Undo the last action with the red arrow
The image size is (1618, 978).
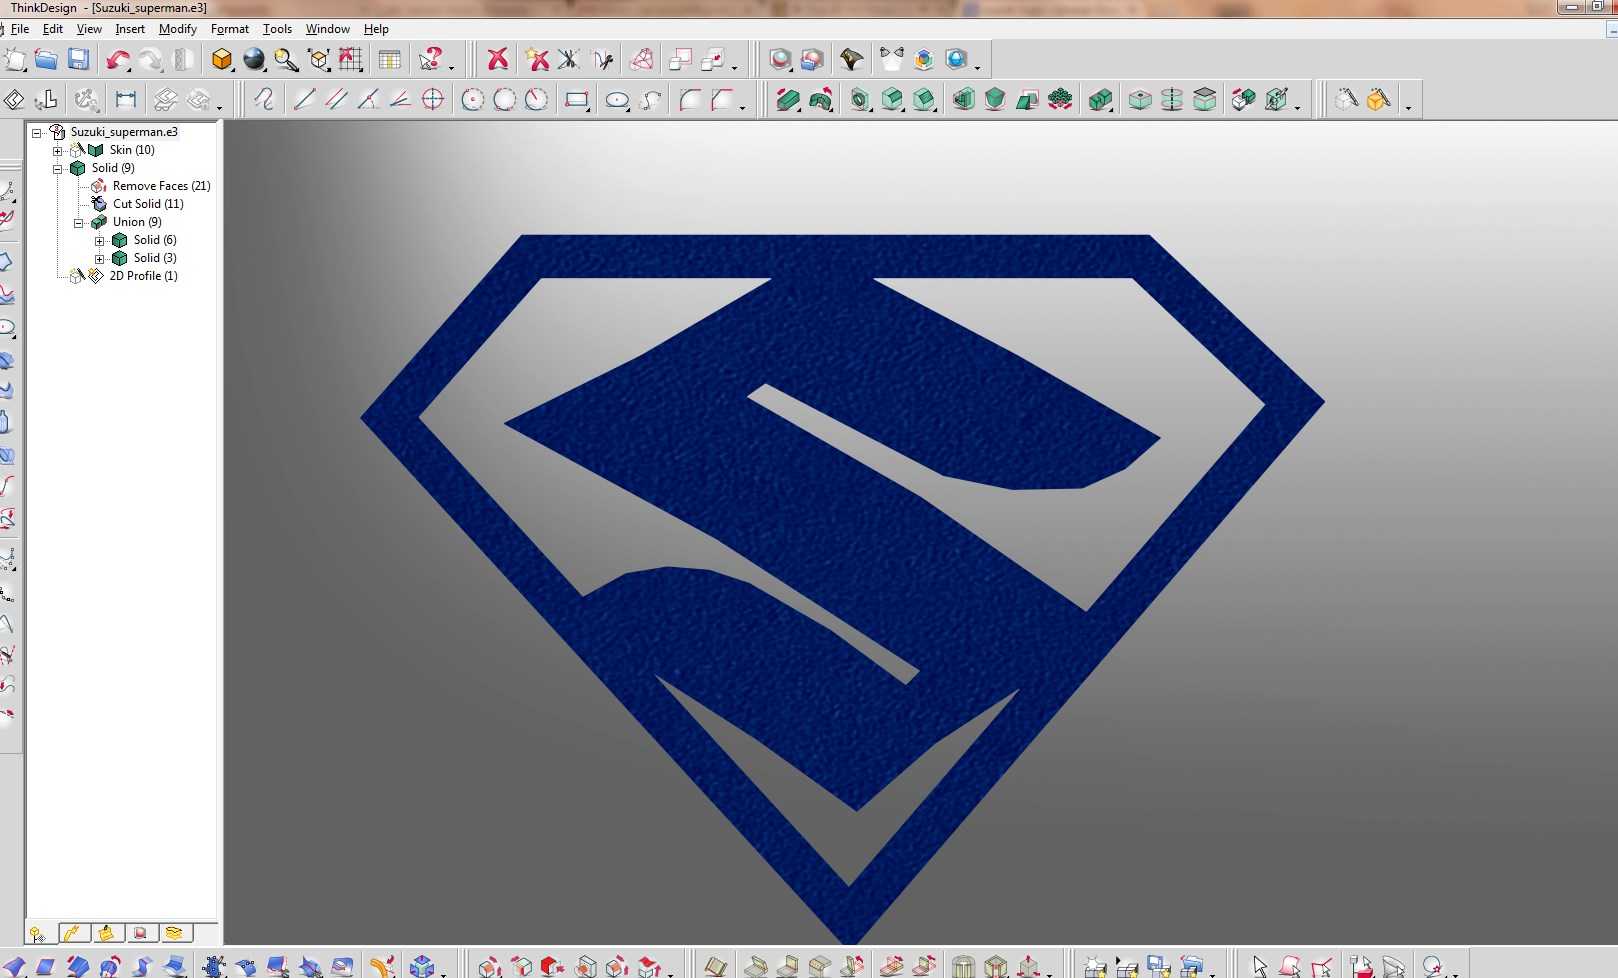pos(118,60)
